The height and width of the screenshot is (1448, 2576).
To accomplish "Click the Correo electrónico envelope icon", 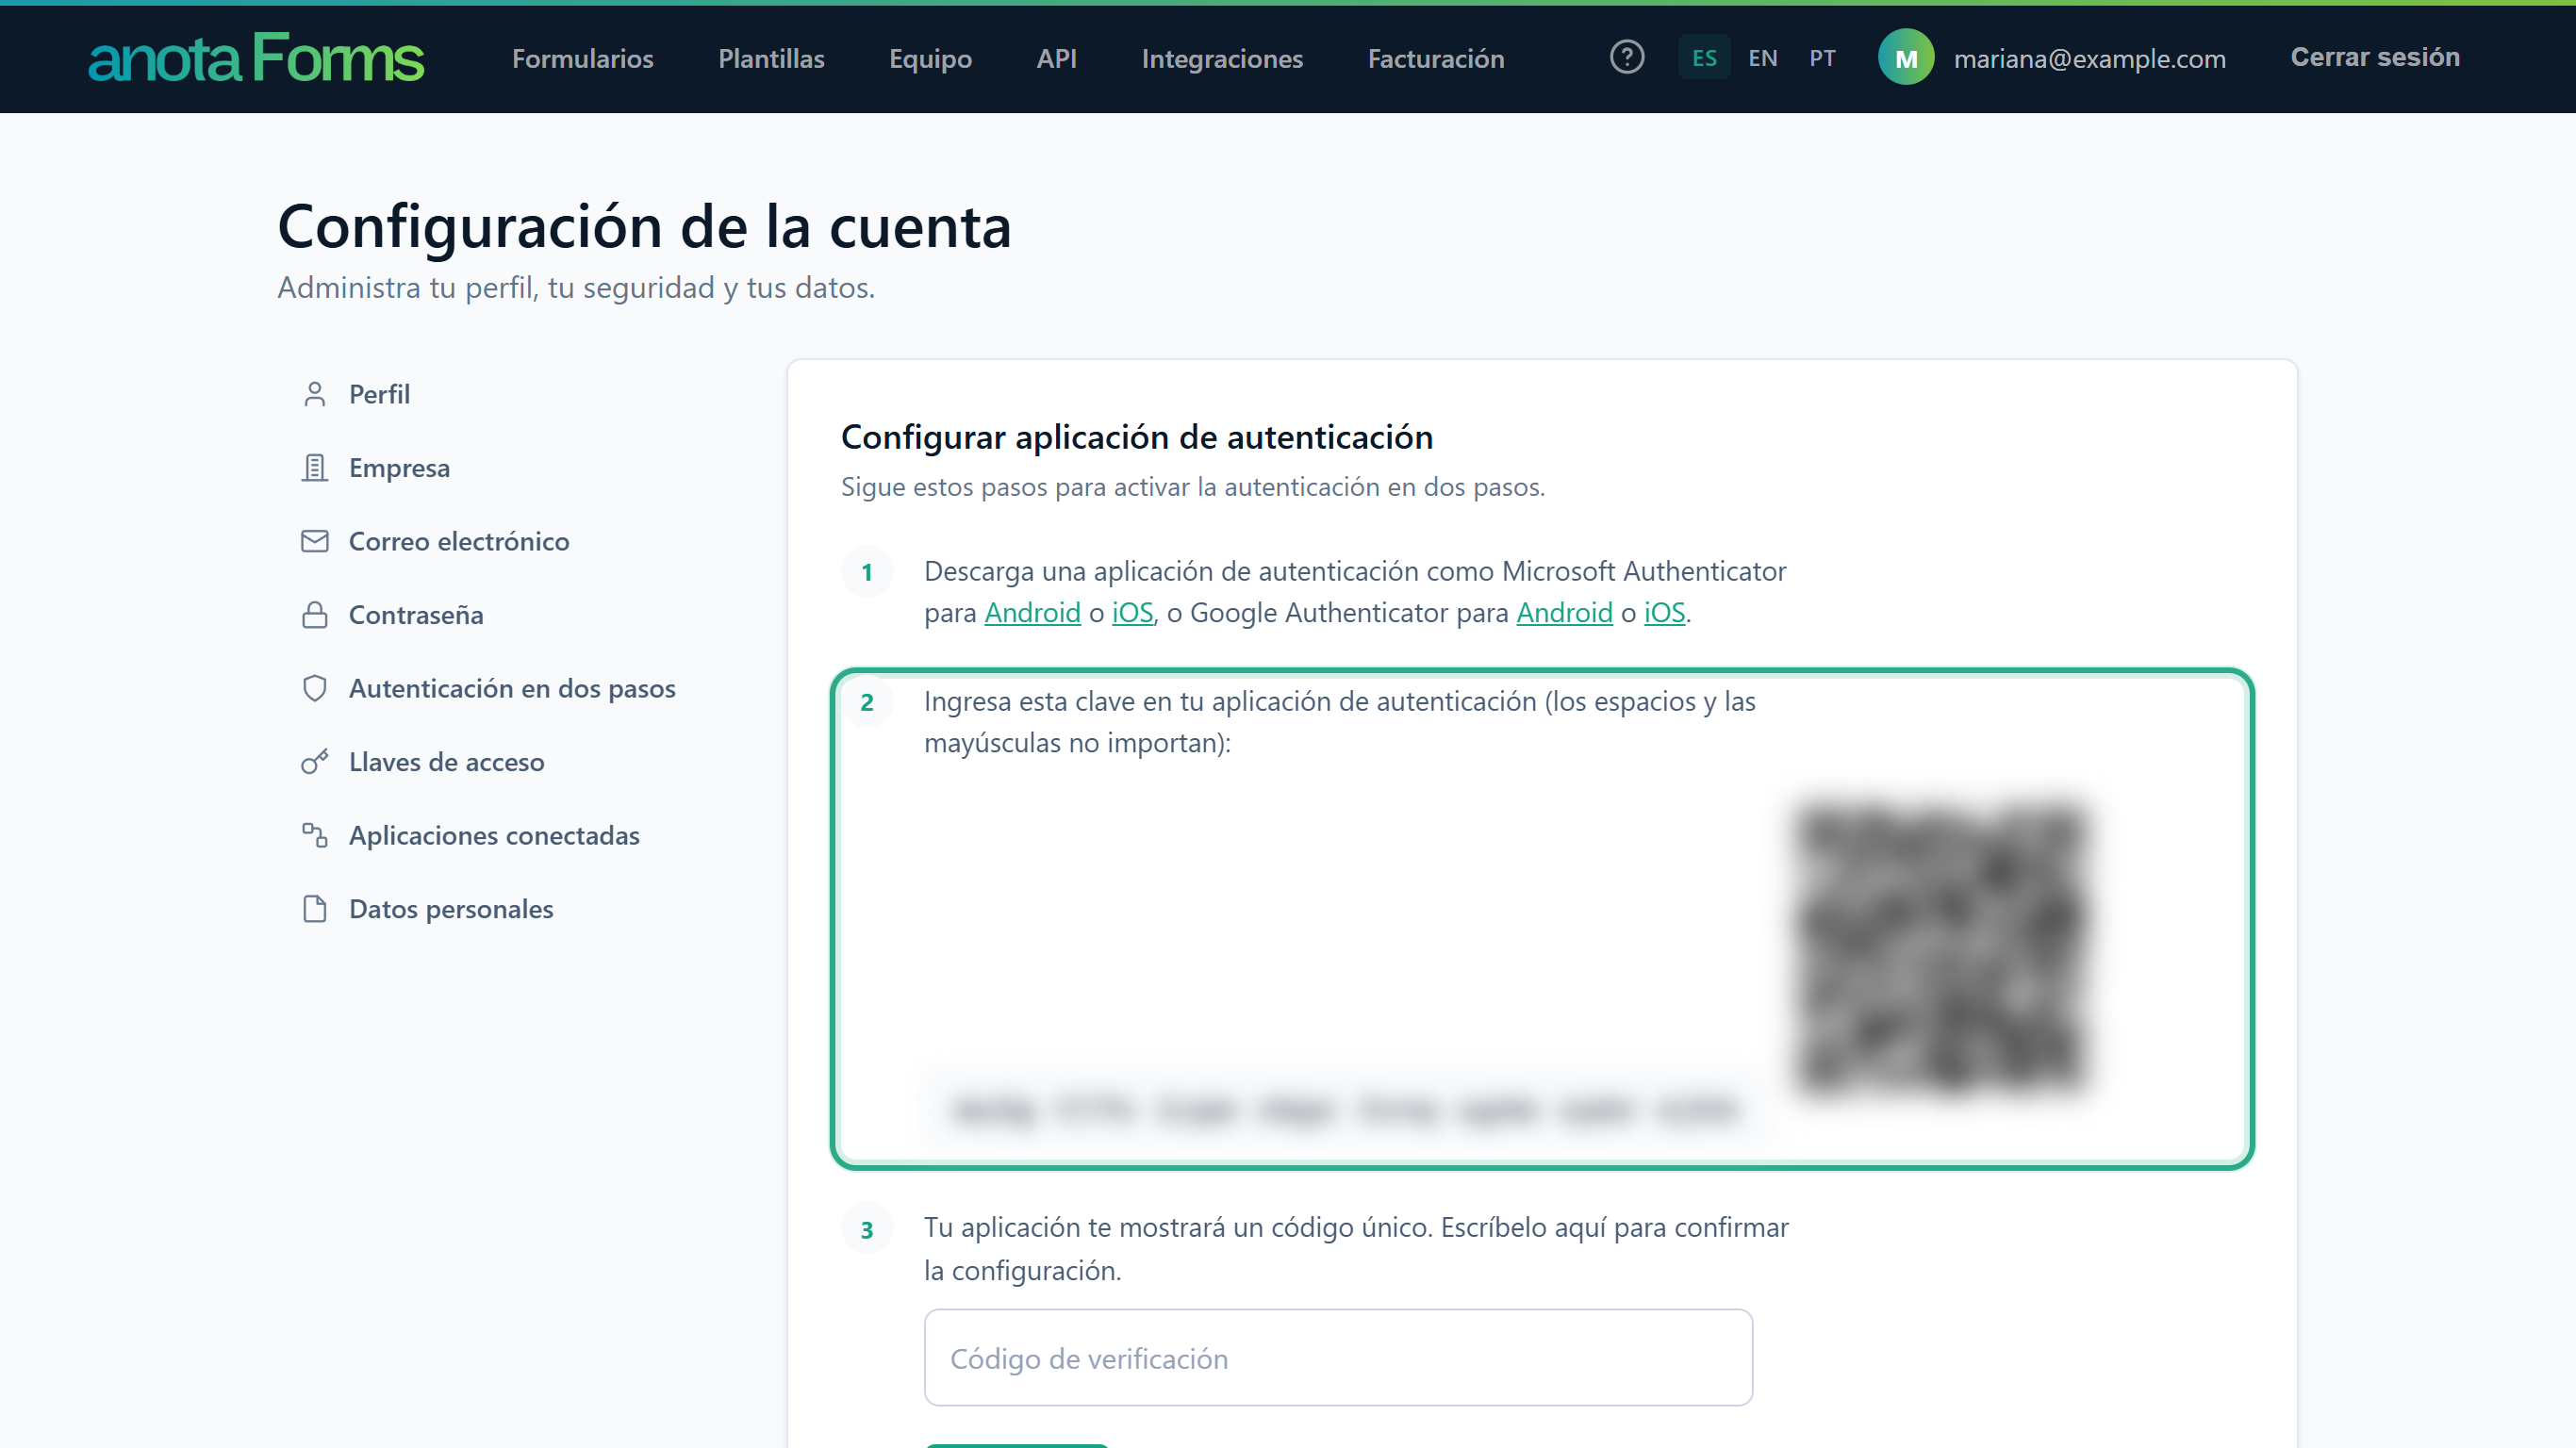I will tap(315, 541).
